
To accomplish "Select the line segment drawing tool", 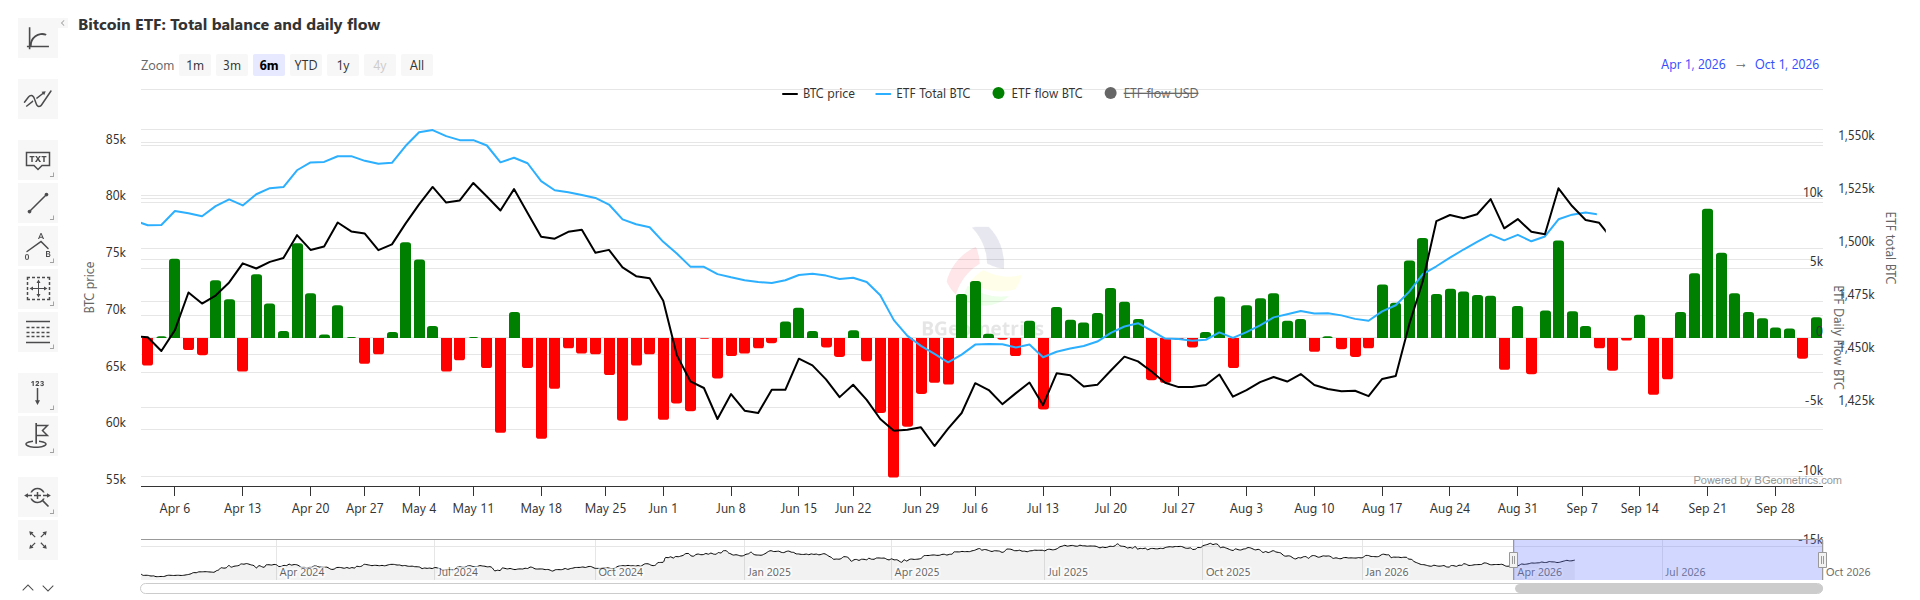I will click(38, 203).
